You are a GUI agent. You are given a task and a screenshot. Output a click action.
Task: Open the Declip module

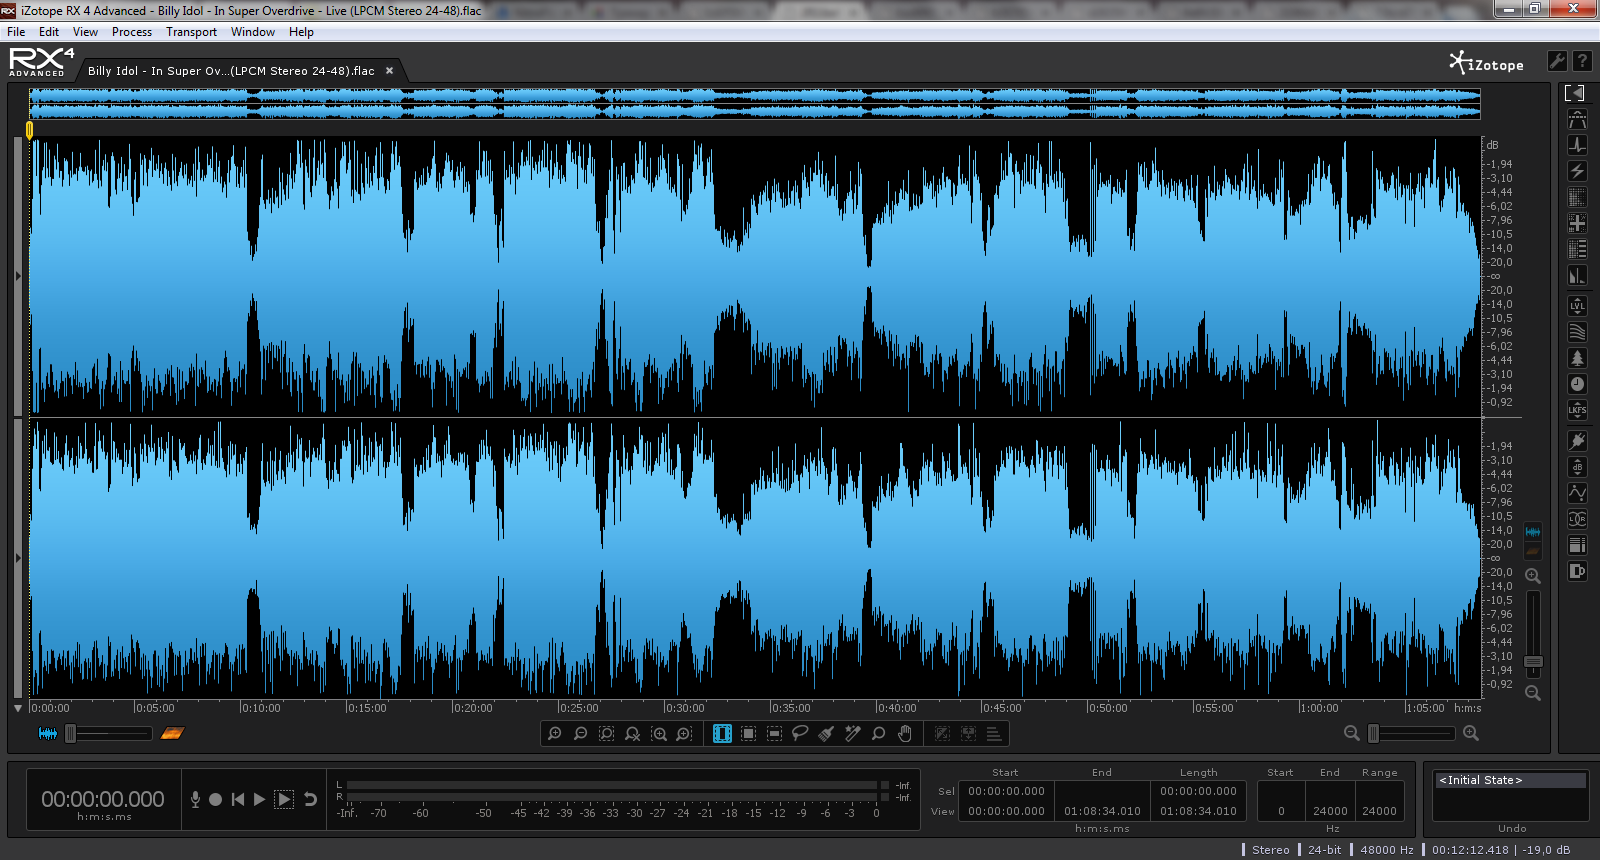pos(1577,120)
